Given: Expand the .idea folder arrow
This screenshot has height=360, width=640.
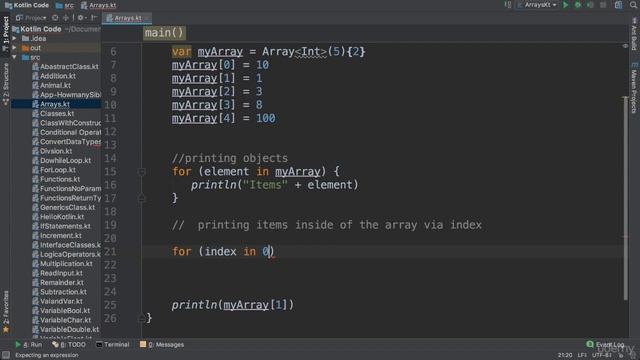Looking at the screenshot, I should (x=15, y=38).
